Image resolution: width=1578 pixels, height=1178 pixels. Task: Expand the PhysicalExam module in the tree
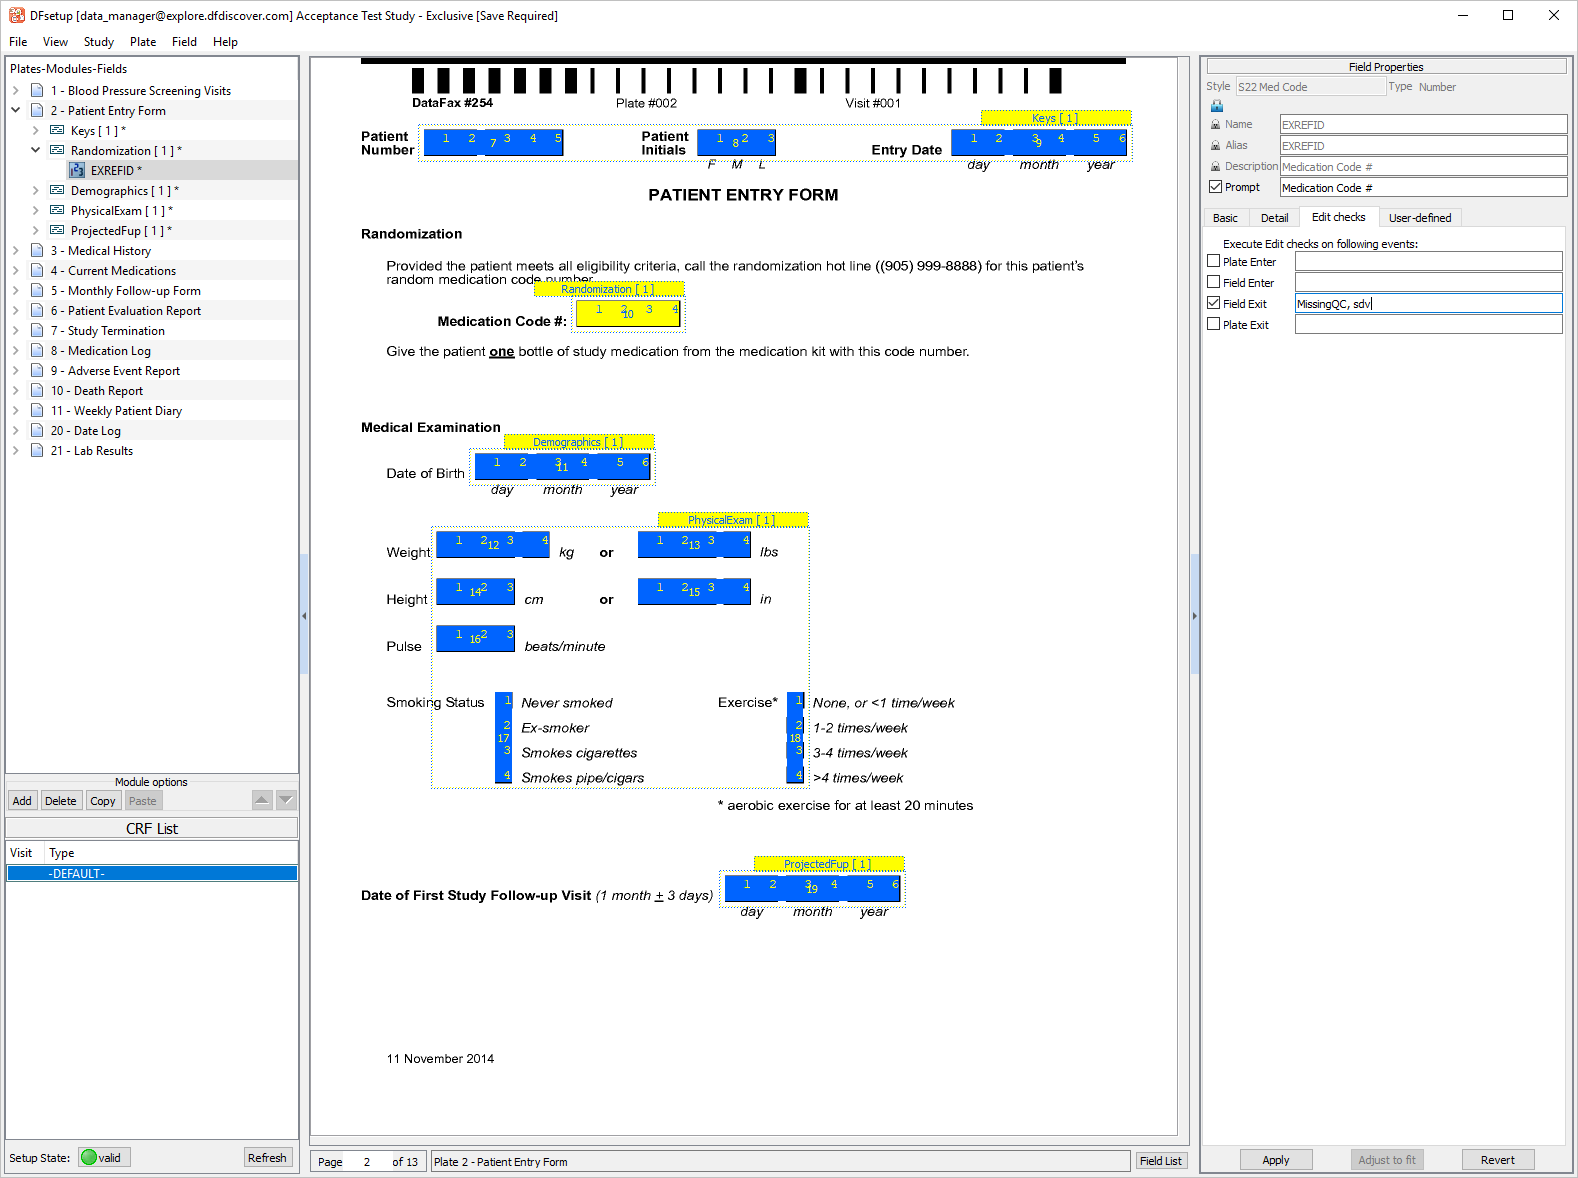point(36,211)
